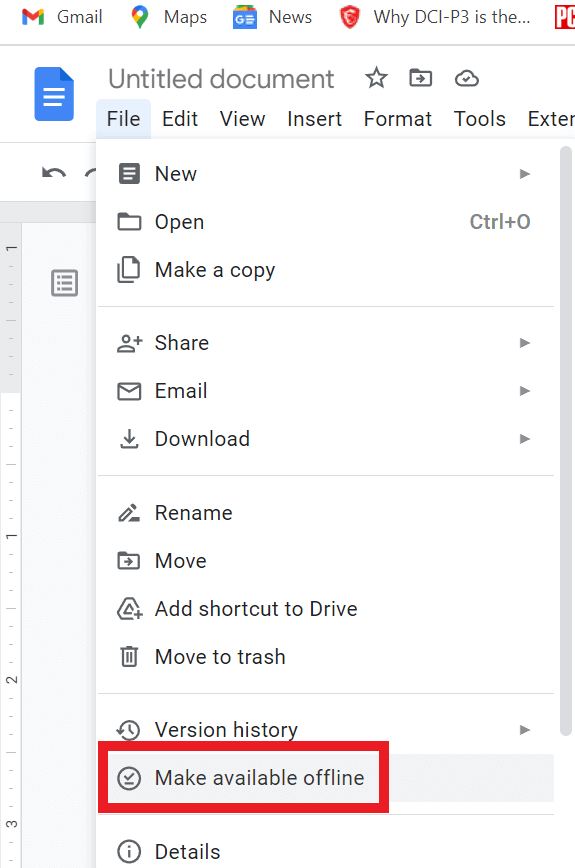Open the File menu
The image size is (575, 868).
coord(123,119)
